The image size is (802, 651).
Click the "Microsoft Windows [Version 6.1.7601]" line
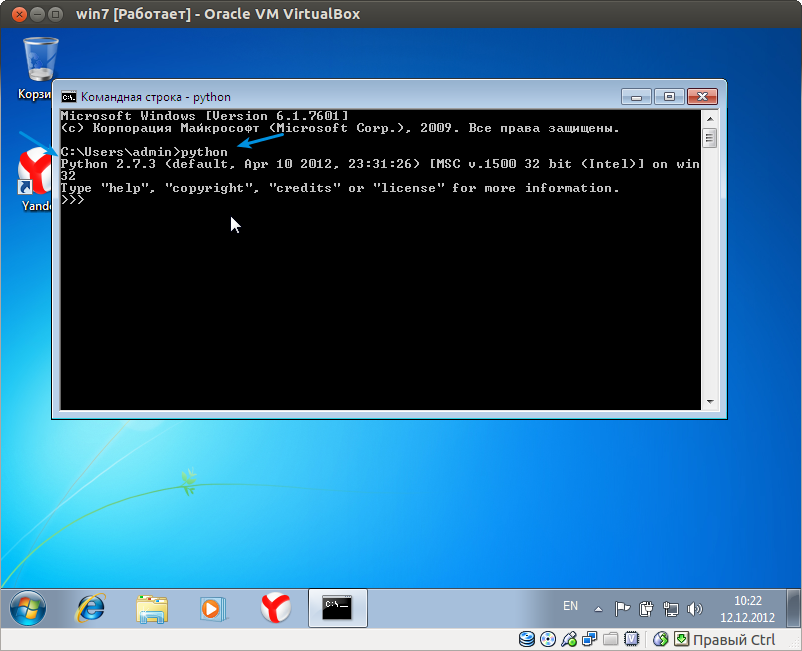tap(205, 116)
